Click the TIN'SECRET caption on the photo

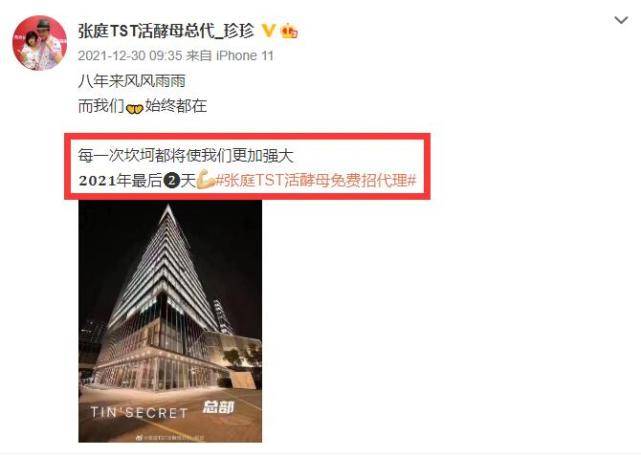[x=139, y=413]
